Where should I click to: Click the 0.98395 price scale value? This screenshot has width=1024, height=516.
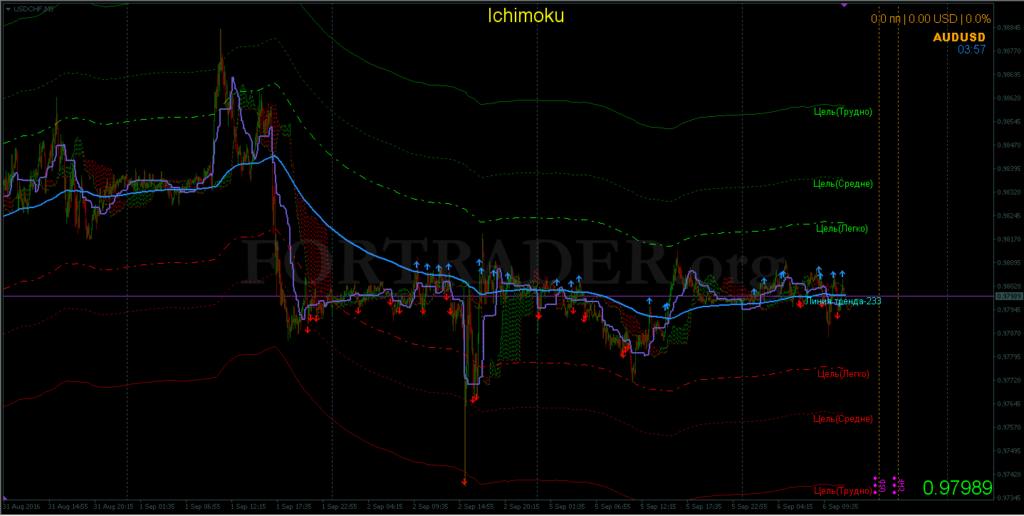[1009, 169]
